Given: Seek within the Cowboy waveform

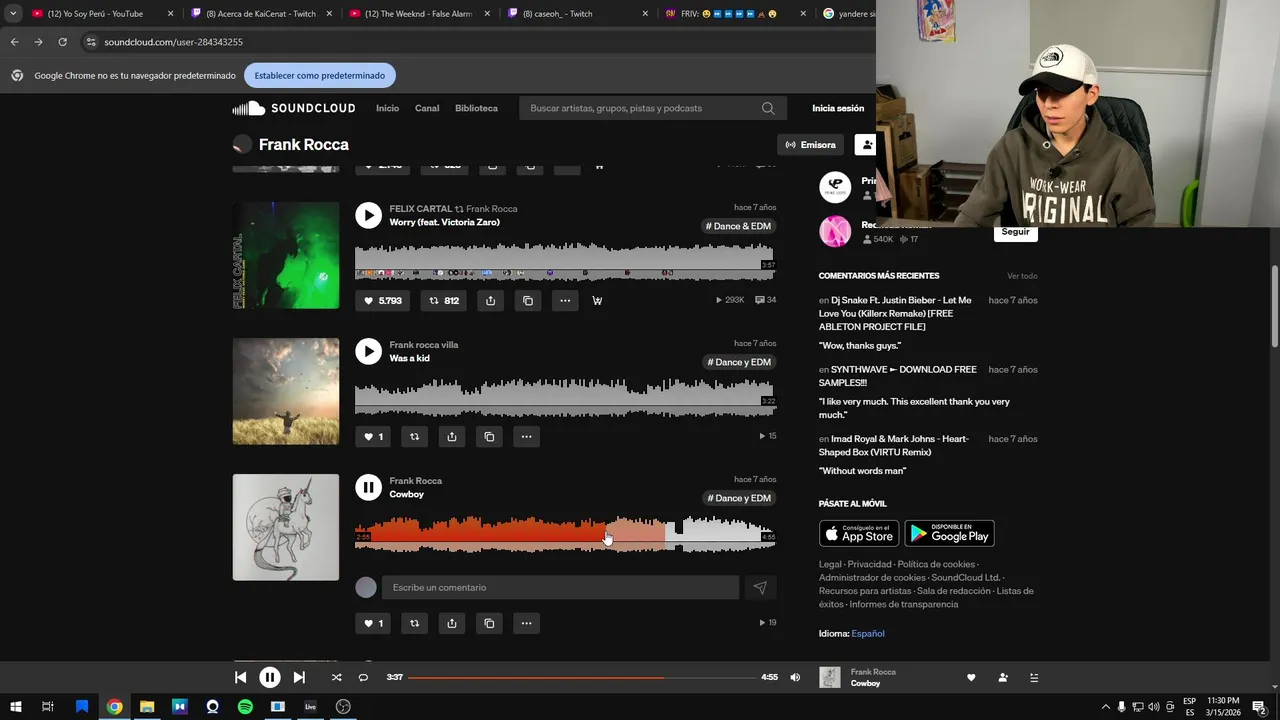Looking at the screenshot, I should pyautogui.click(x=565, y=534).
